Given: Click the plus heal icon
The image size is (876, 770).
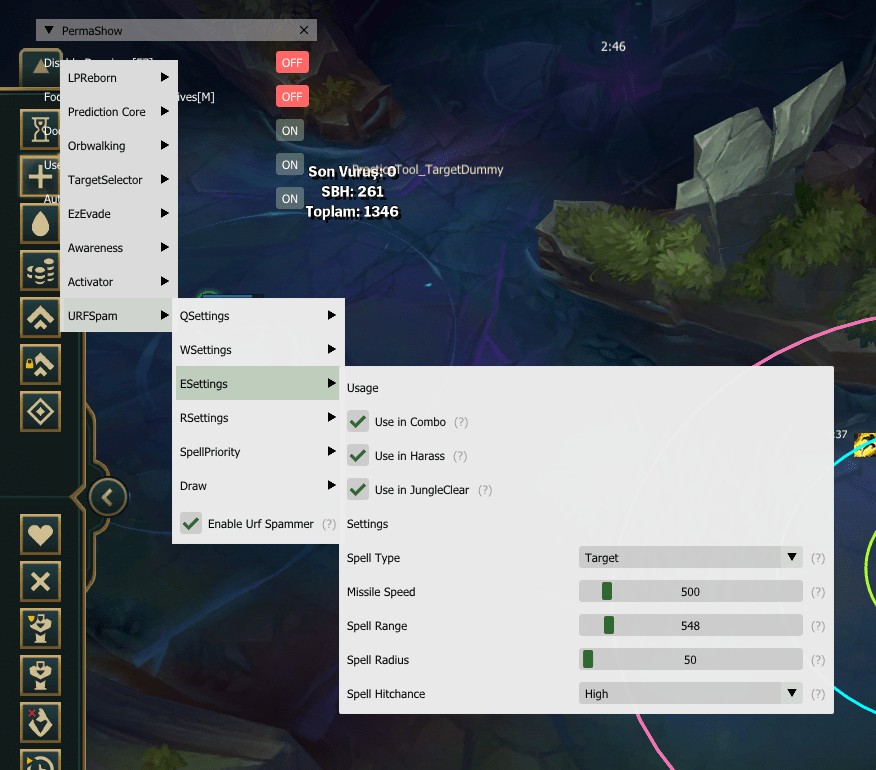Looking at the screenshot, I should pyautogui.click(x=40, y=177).
